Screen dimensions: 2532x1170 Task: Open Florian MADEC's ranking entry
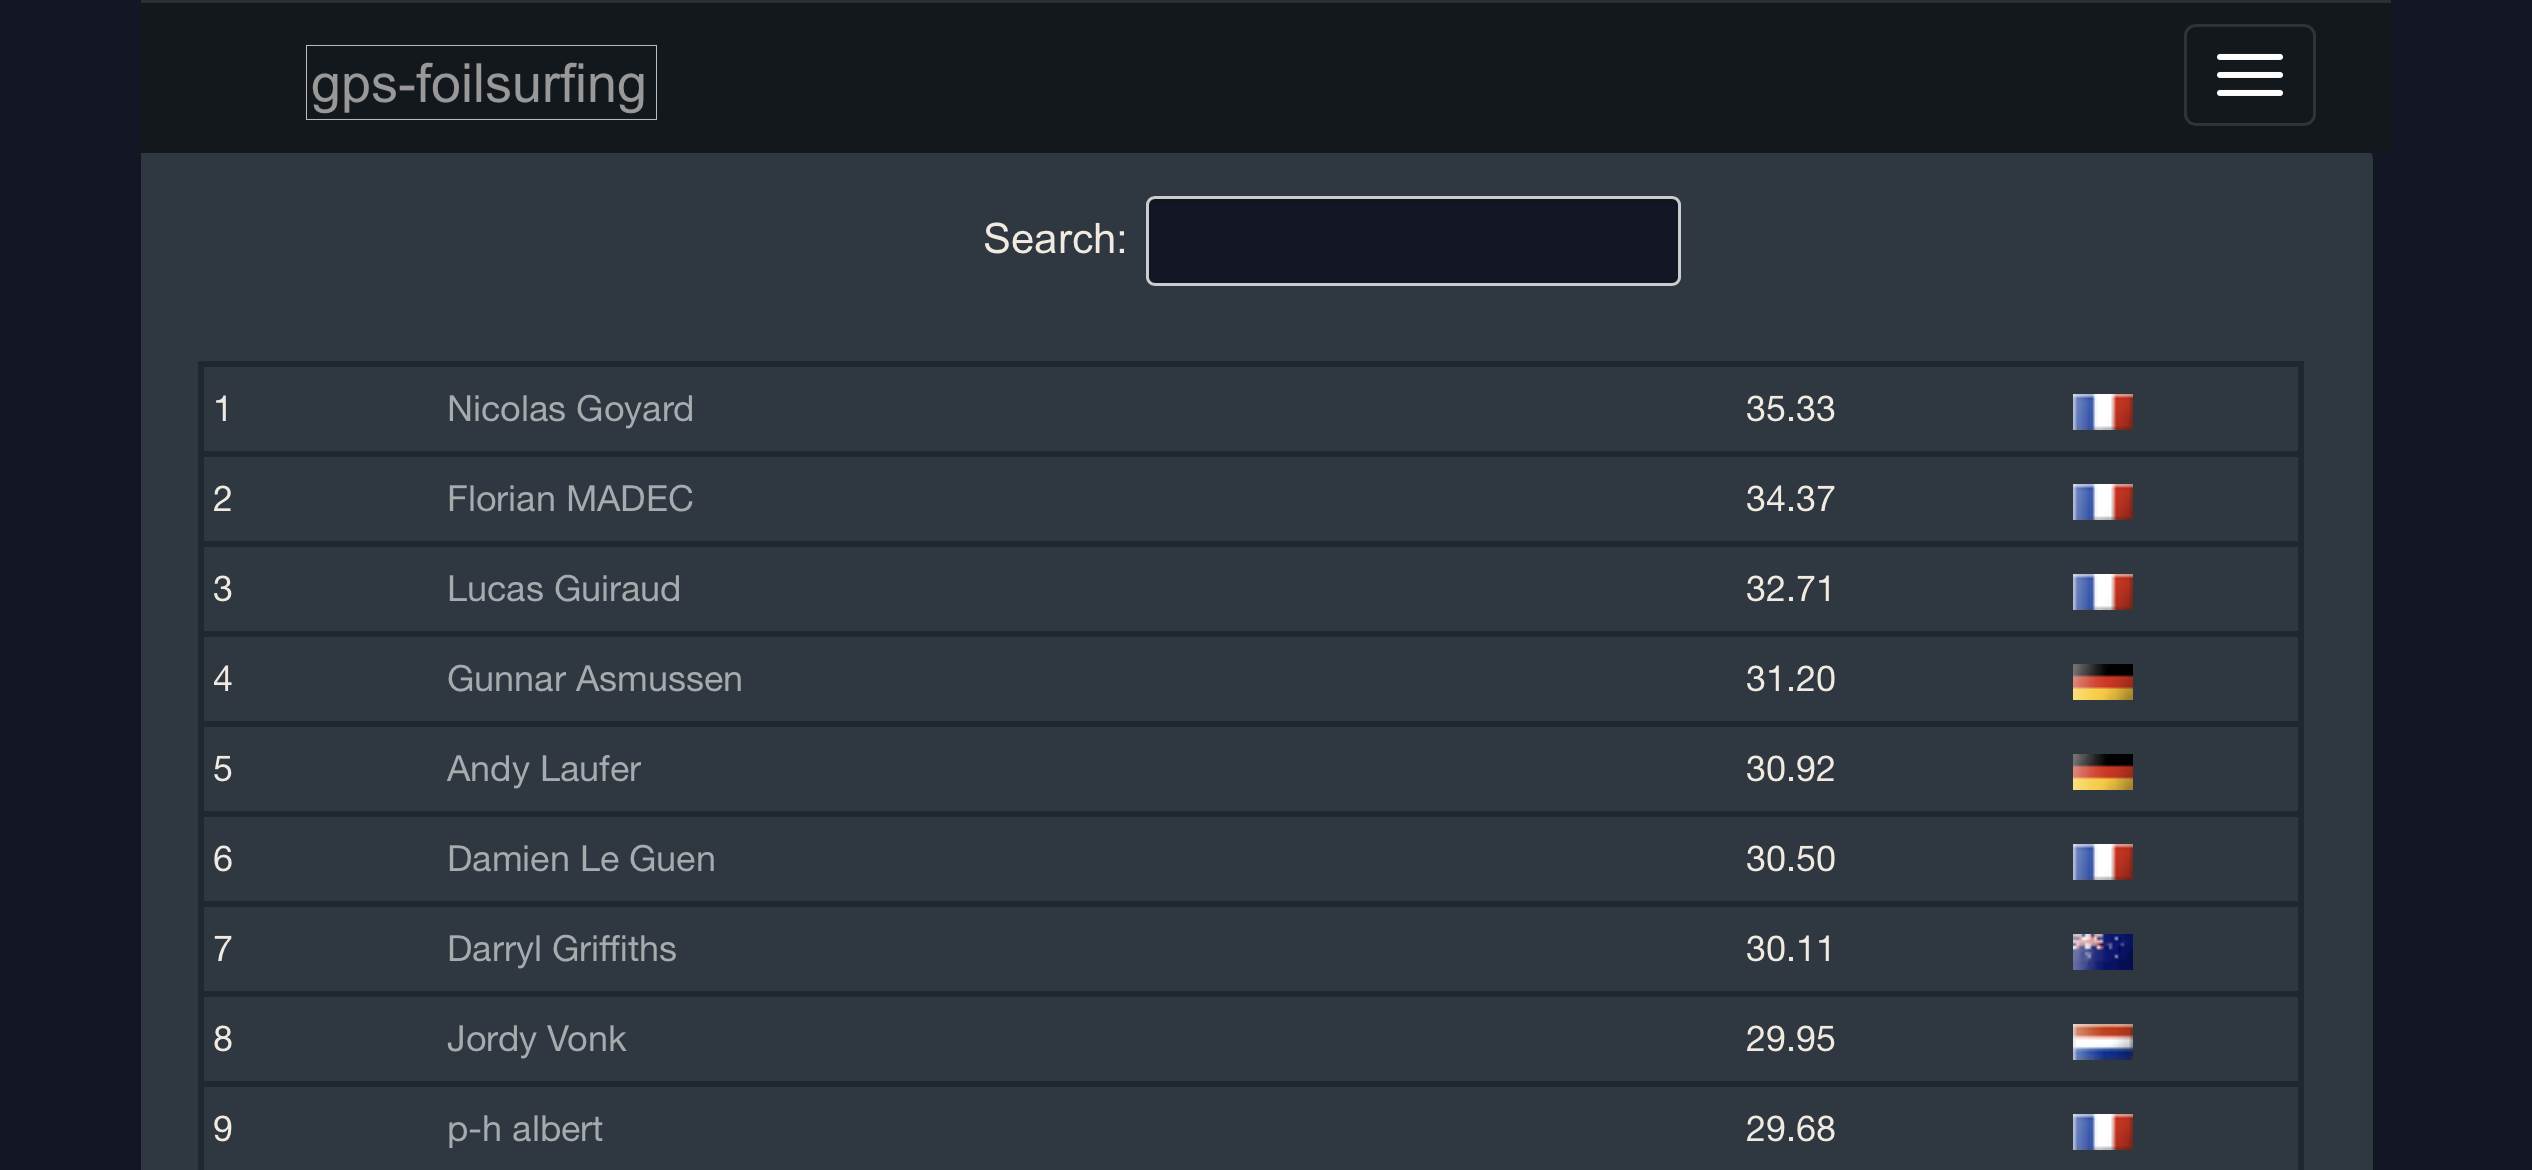point(570,499)
